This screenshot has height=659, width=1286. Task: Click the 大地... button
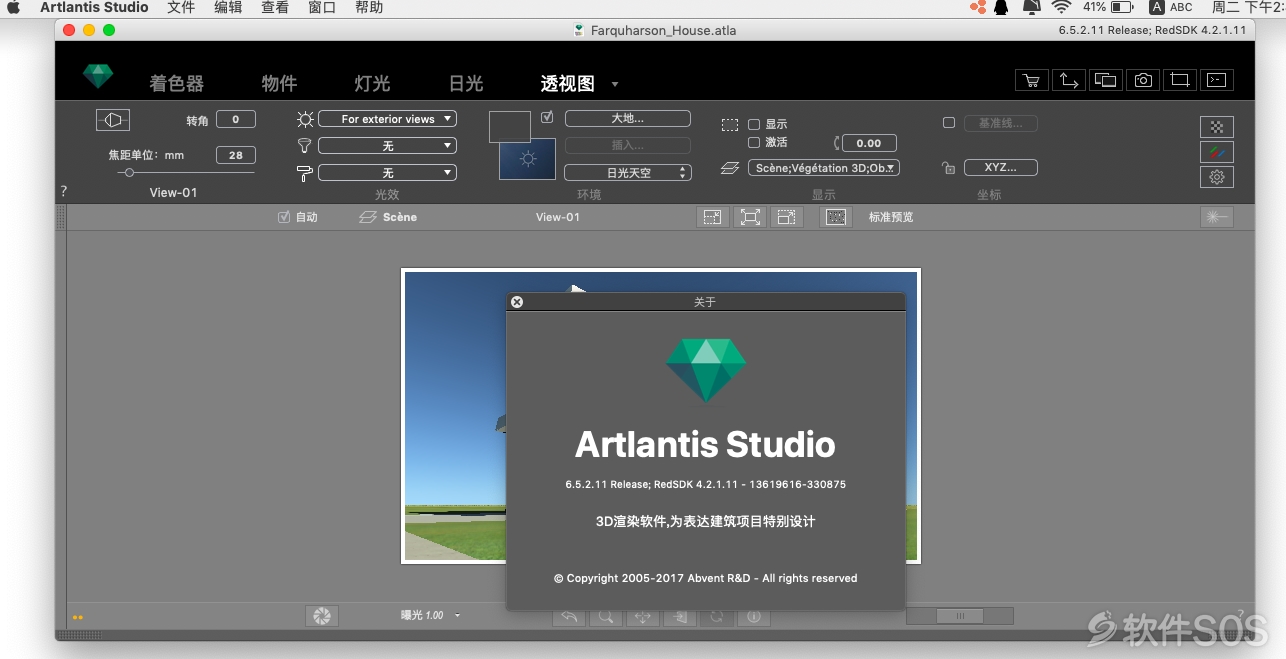coord(628,118)
